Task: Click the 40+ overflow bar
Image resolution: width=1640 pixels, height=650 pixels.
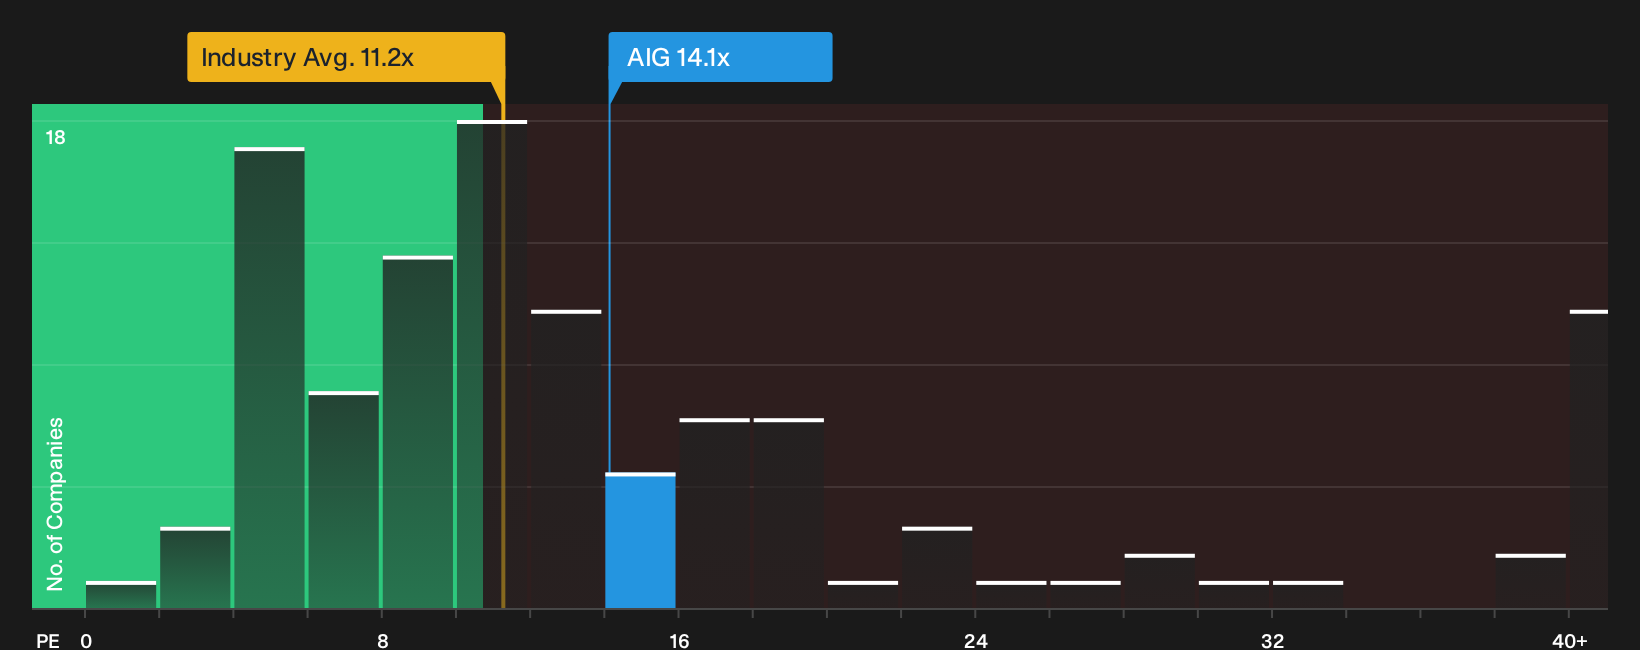Action: click(1588, 459)
